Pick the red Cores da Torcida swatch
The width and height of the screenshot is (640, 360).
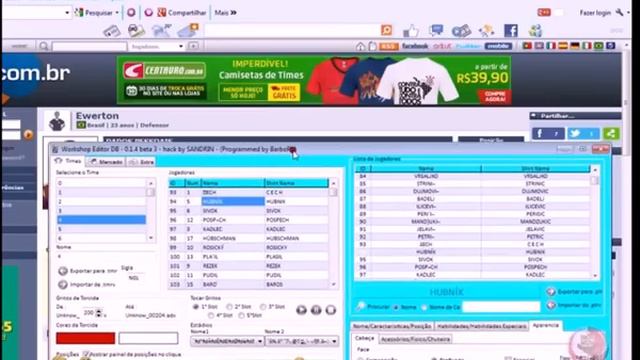(x=86, y=338)
